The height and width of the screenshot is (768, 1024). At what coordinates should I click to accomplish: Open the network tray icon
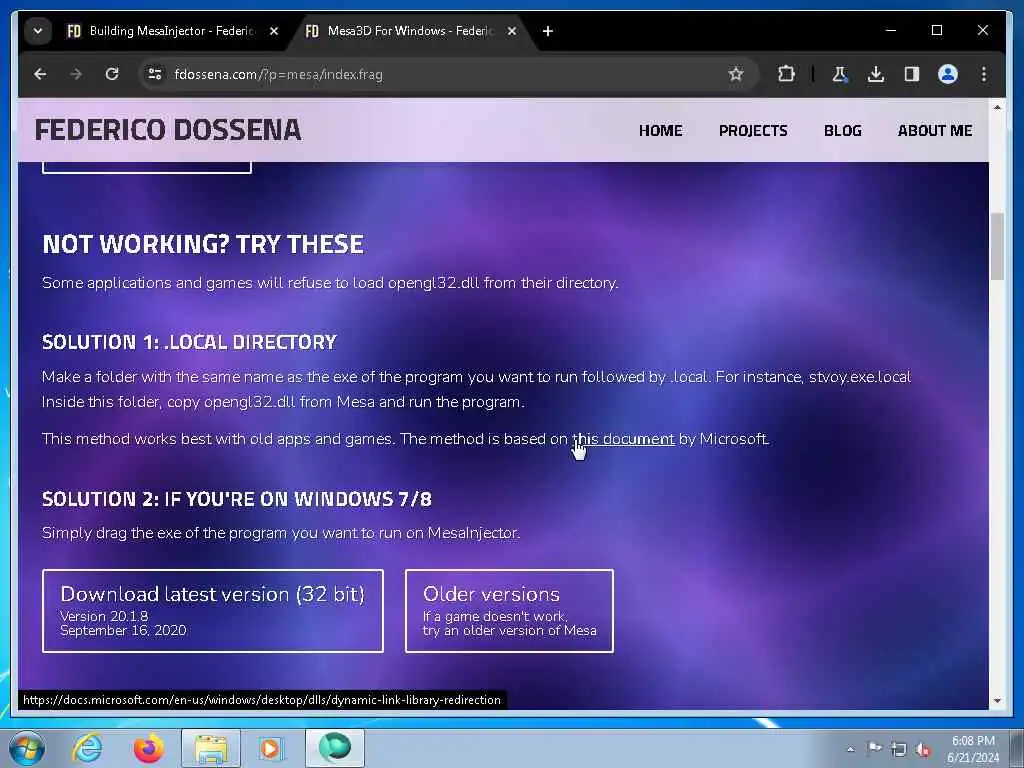click(899, 749)
